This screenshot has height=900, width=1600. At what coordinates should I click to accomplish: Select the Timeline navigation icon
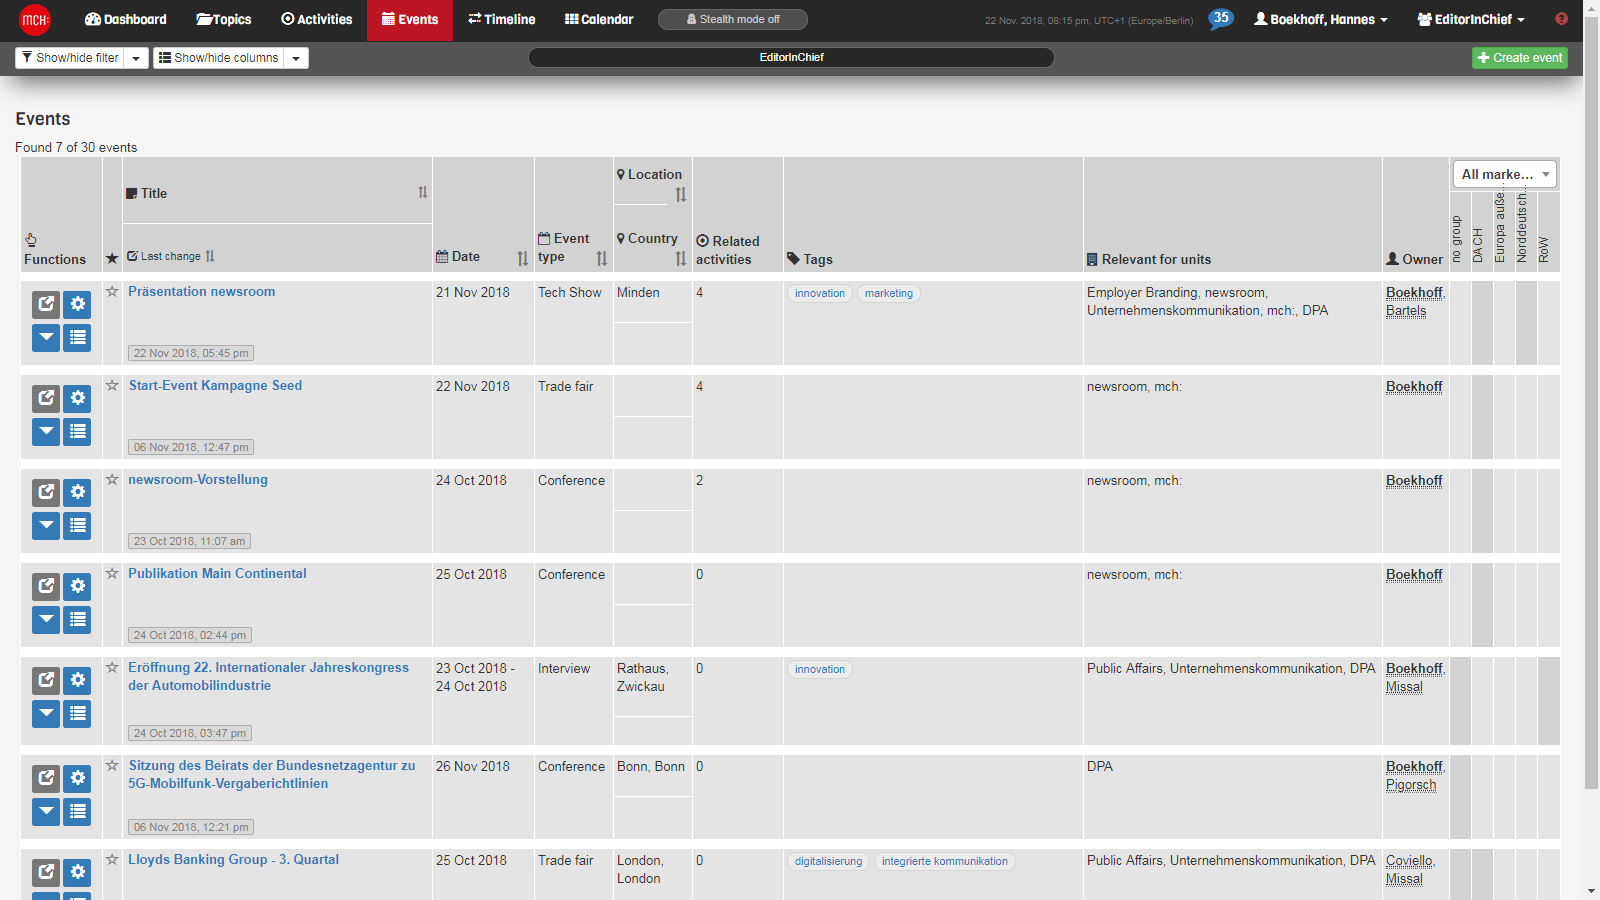(501, 19)
